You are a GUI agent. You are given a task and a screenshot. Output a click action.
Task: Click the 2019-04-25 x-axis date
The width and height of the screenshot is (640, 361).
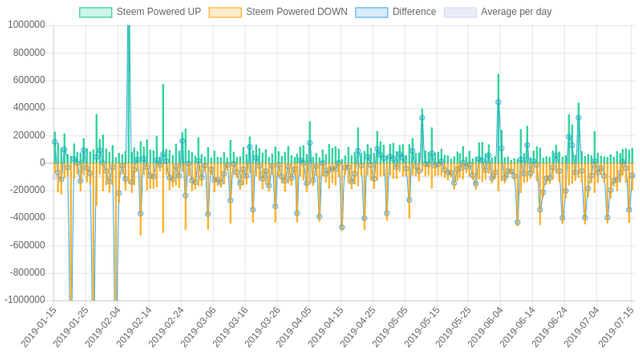tap(358, 327)
